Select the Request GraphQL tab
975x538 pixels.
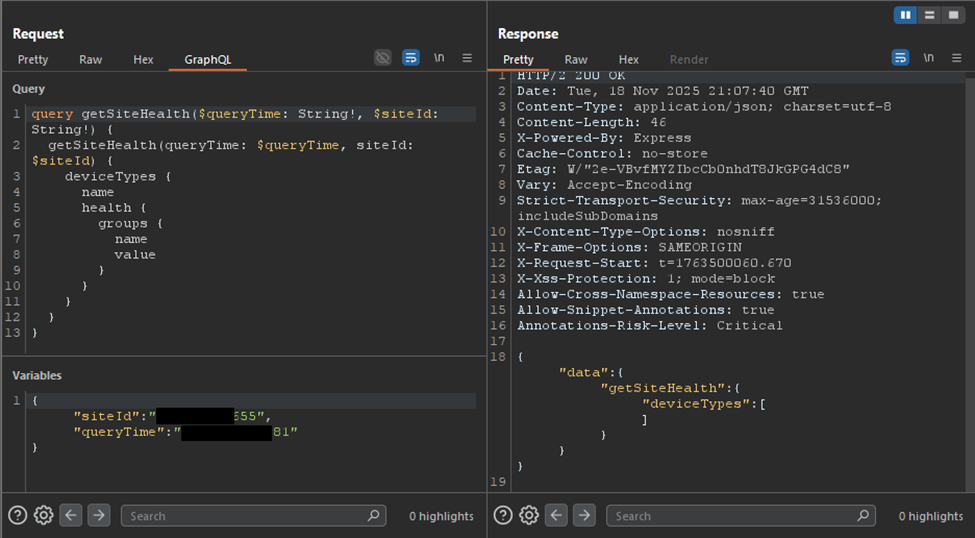(x=208, y=60)
